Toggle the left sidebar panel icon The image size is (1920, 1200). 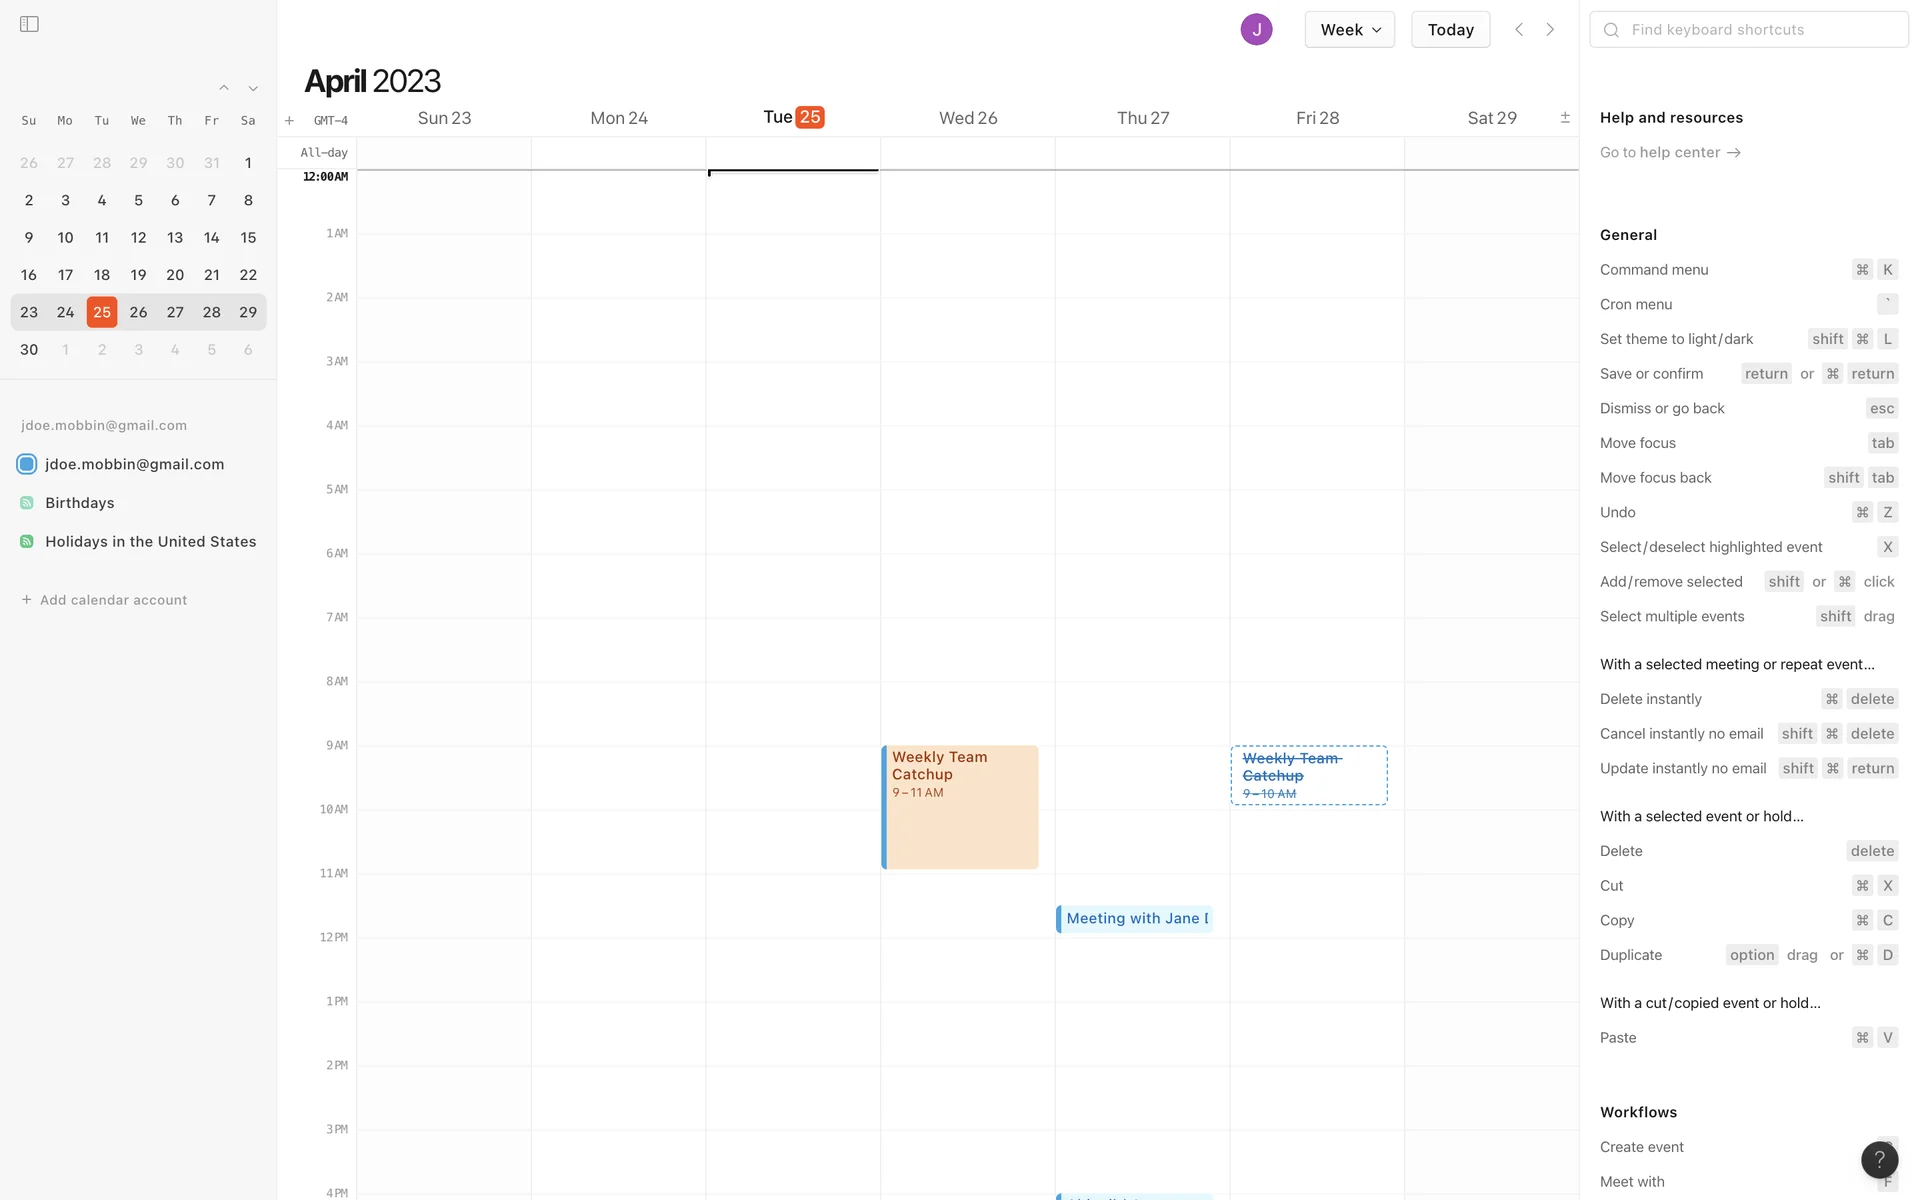pyautogui.click(x=29, y=24)
